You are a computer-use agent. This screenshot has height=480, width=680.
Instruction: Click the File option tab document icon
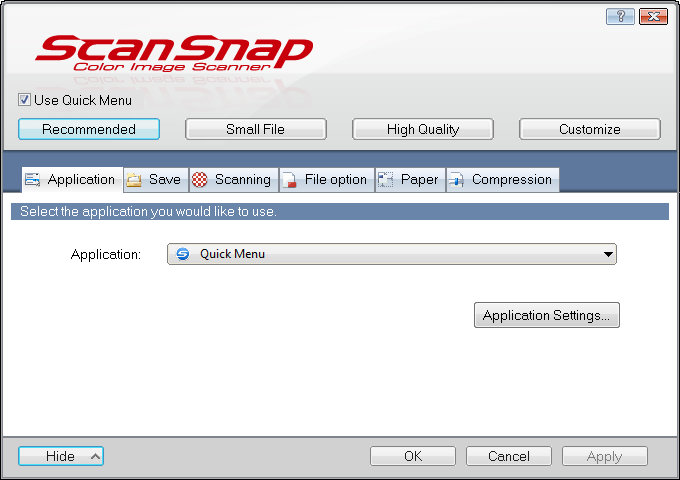pos(289,180)
